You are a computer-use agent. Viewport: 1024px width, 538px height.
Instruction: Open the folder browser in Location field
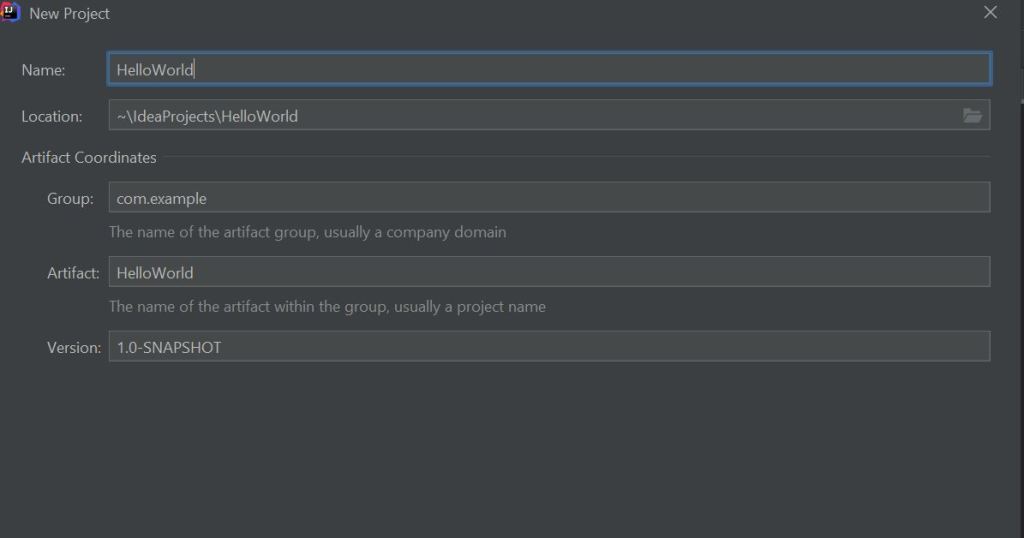pyautogui.click(x=972, y=116)
